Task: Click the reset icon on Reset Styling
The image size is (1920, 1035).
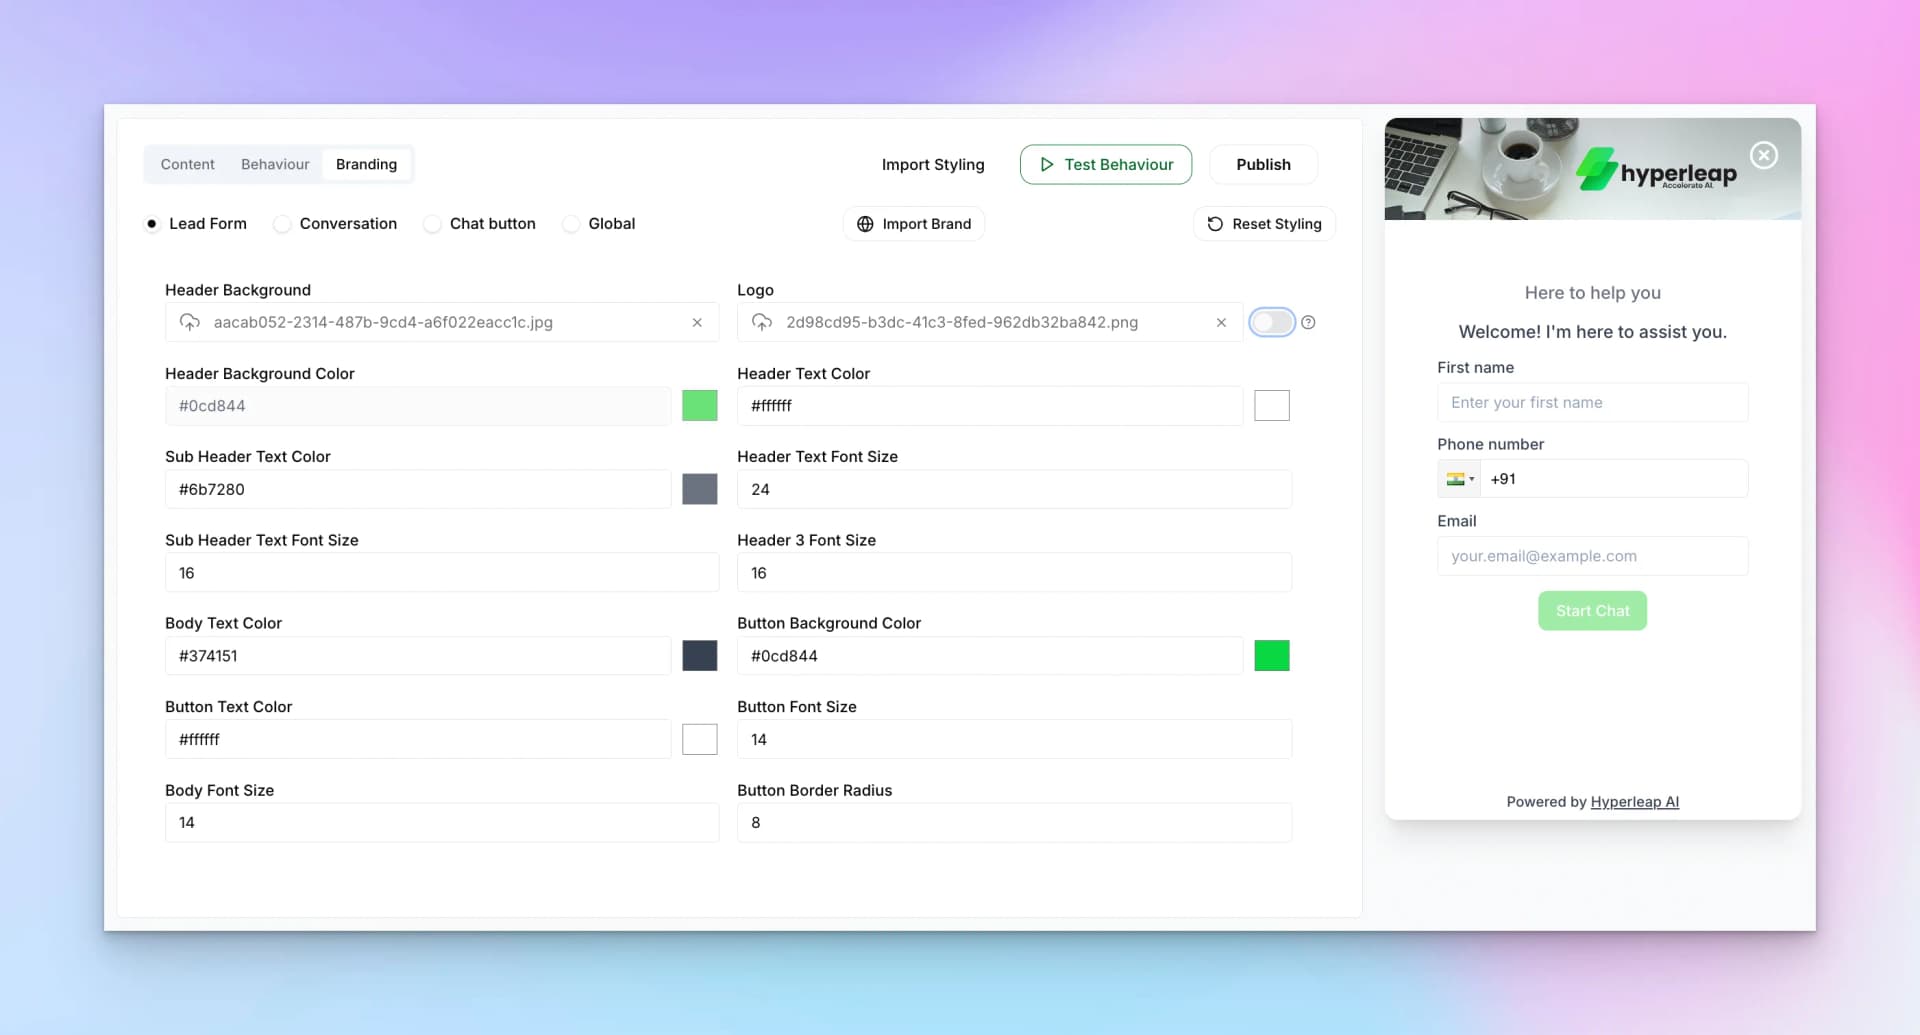Action: 1214,223
